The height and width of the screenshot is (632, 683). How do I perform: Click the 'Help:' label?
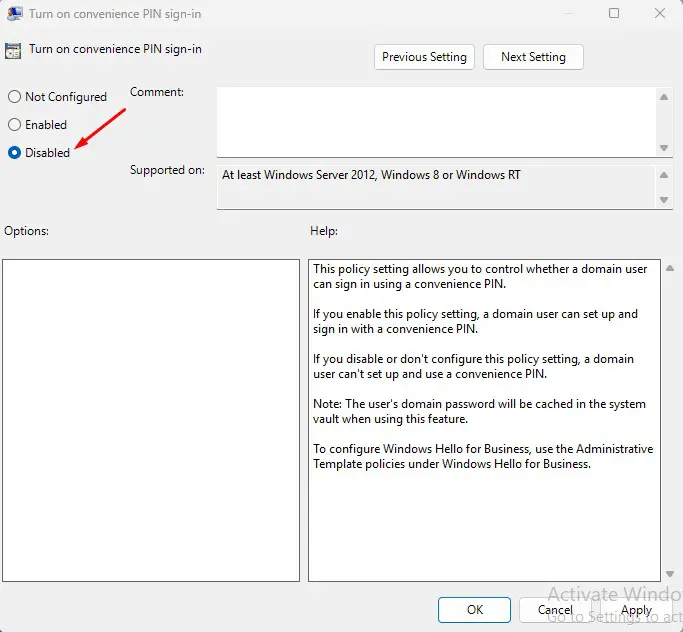click(x=324, y=230)
